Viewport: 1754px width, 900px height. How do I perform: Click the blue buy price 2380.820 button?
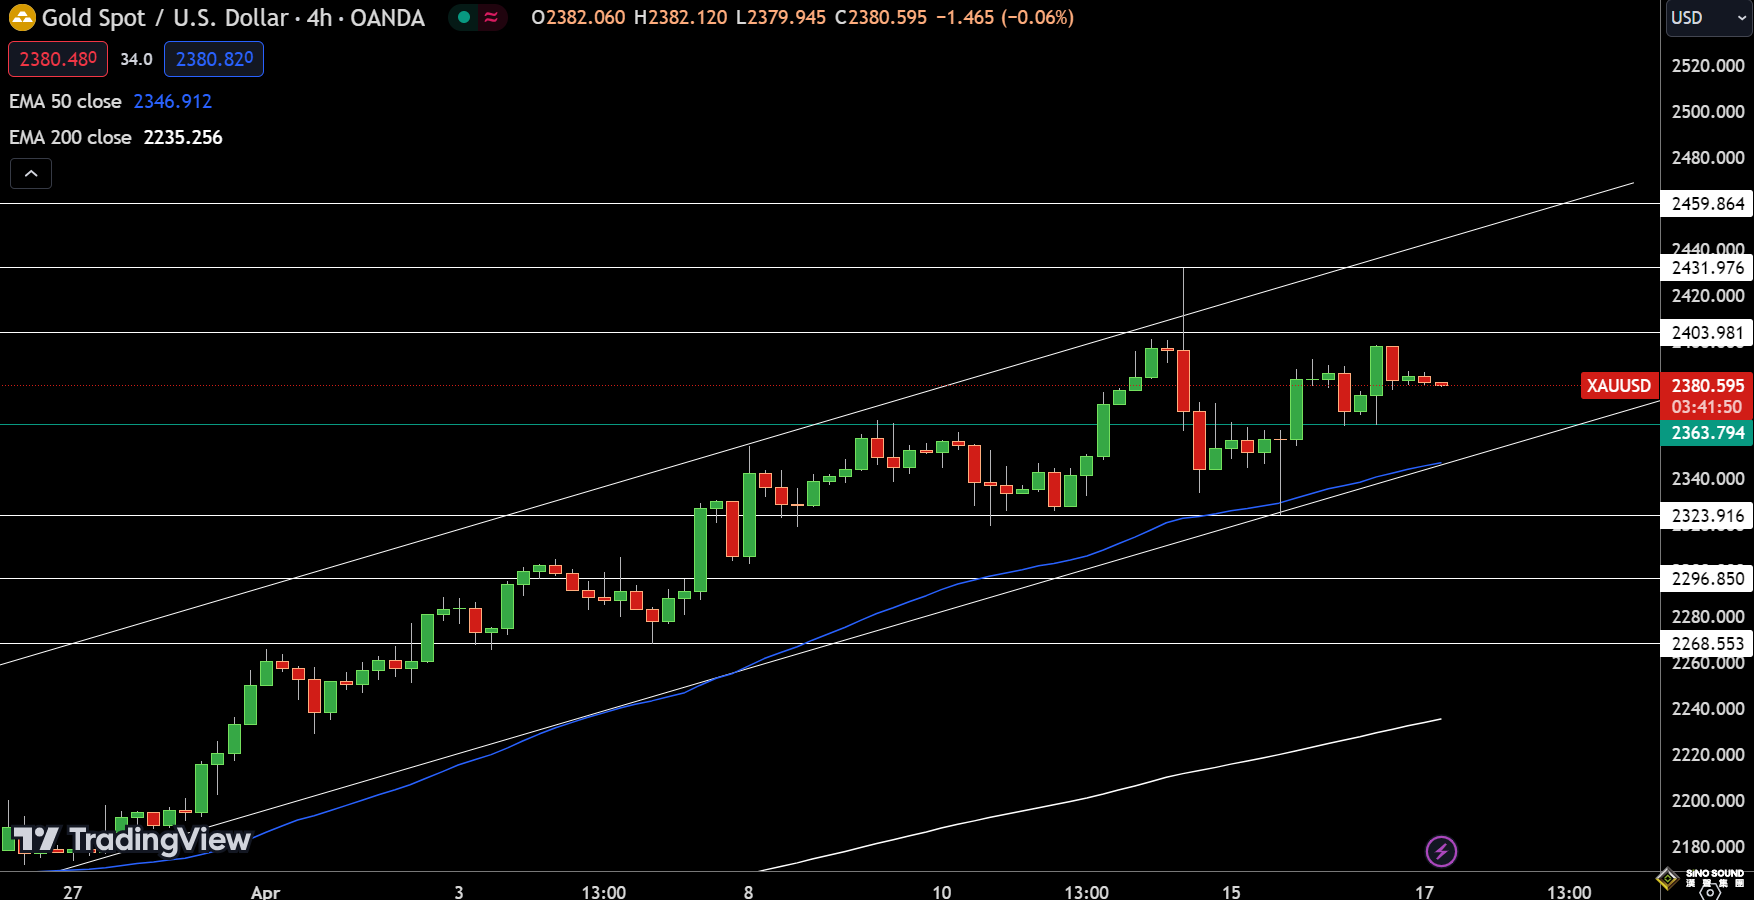(214, 59)
